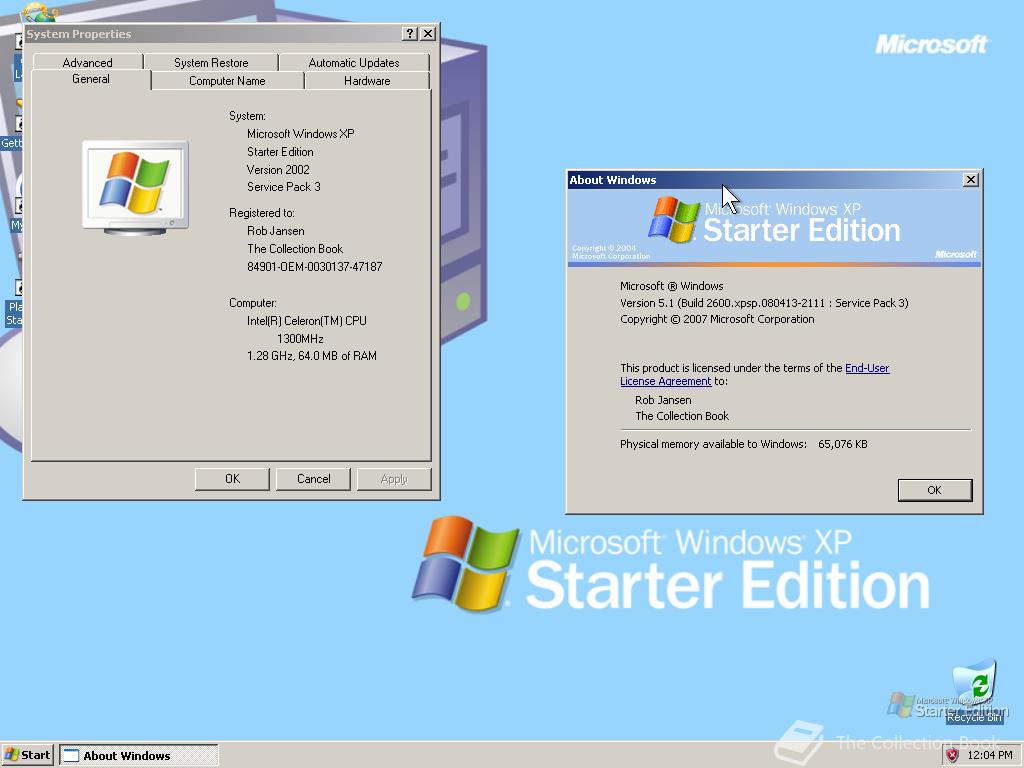
Task: Click the 12:04 PM clock
Action: pyautogui.click(x=990, y=756)
